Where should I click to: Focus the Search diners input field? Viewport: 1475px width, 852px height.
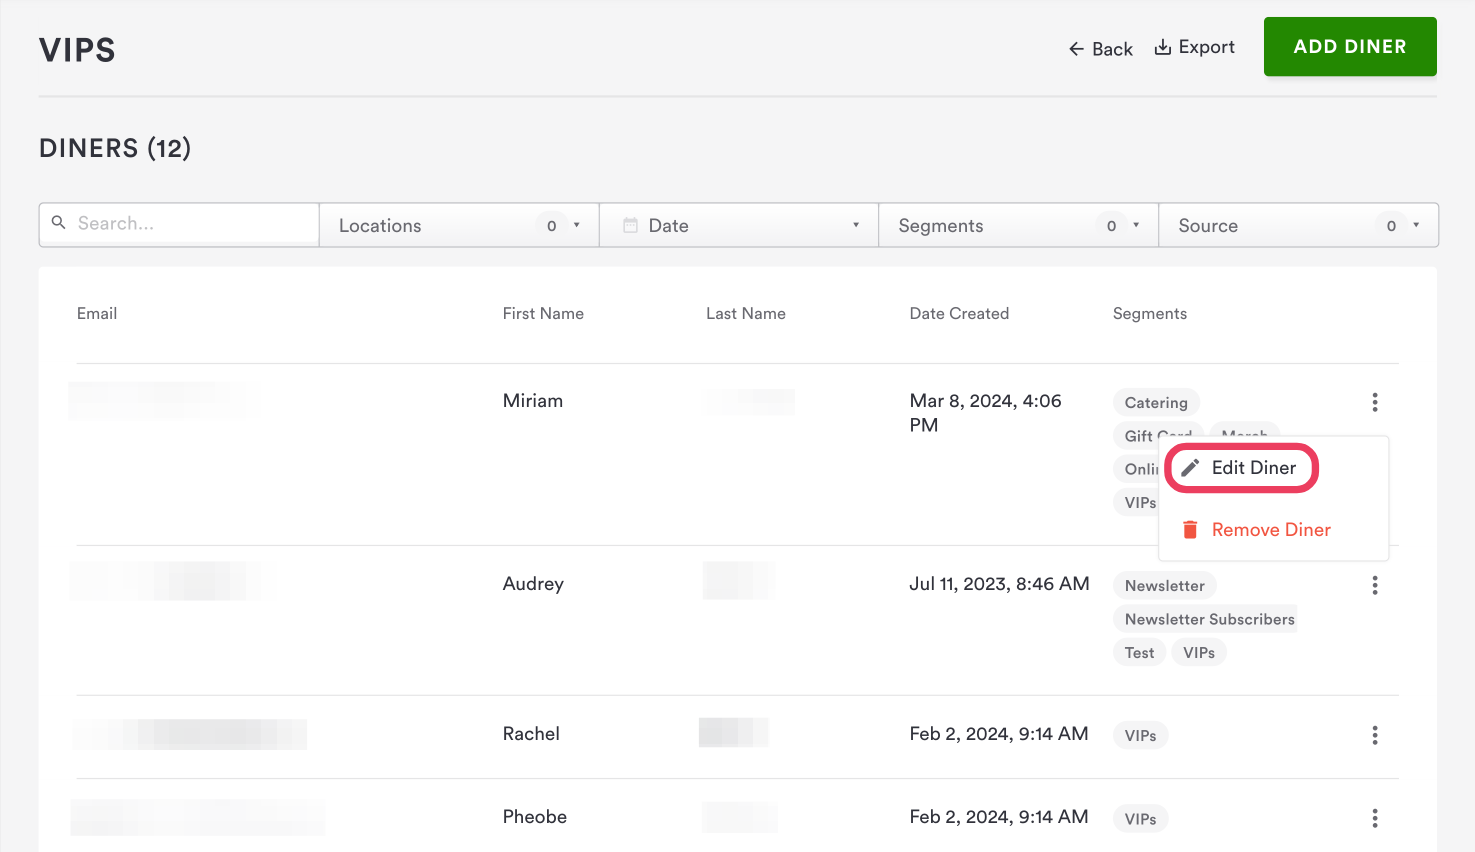pos(190,224)
